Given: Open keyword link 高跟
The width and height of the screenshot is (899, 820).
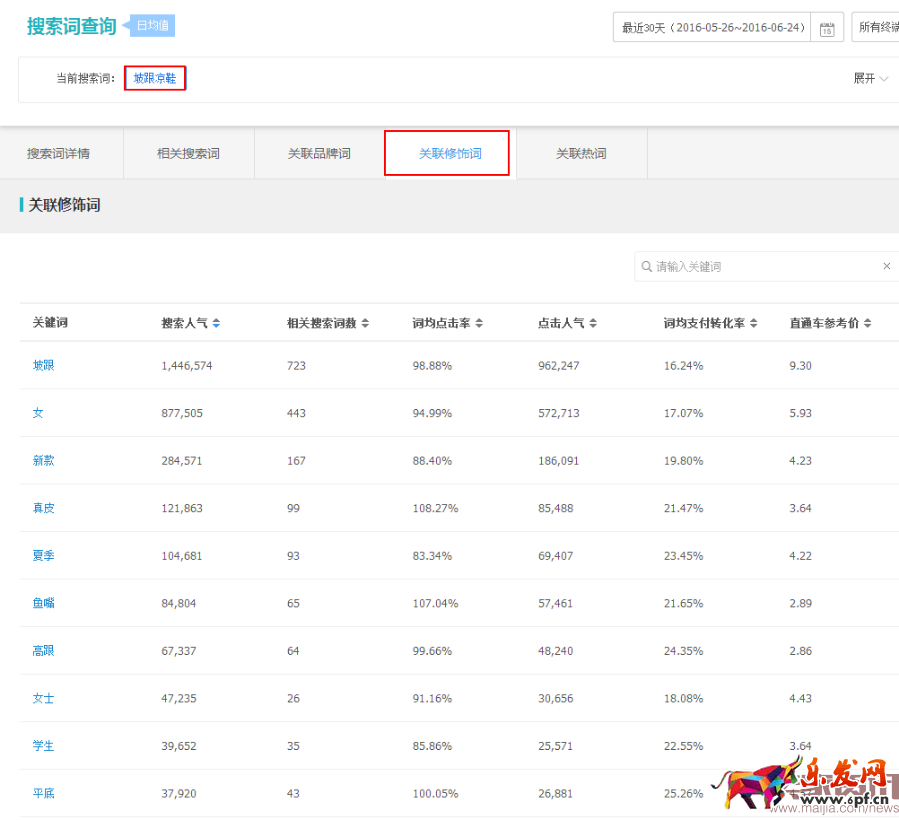Looking at the screenshot, I should tap(42, 650).
